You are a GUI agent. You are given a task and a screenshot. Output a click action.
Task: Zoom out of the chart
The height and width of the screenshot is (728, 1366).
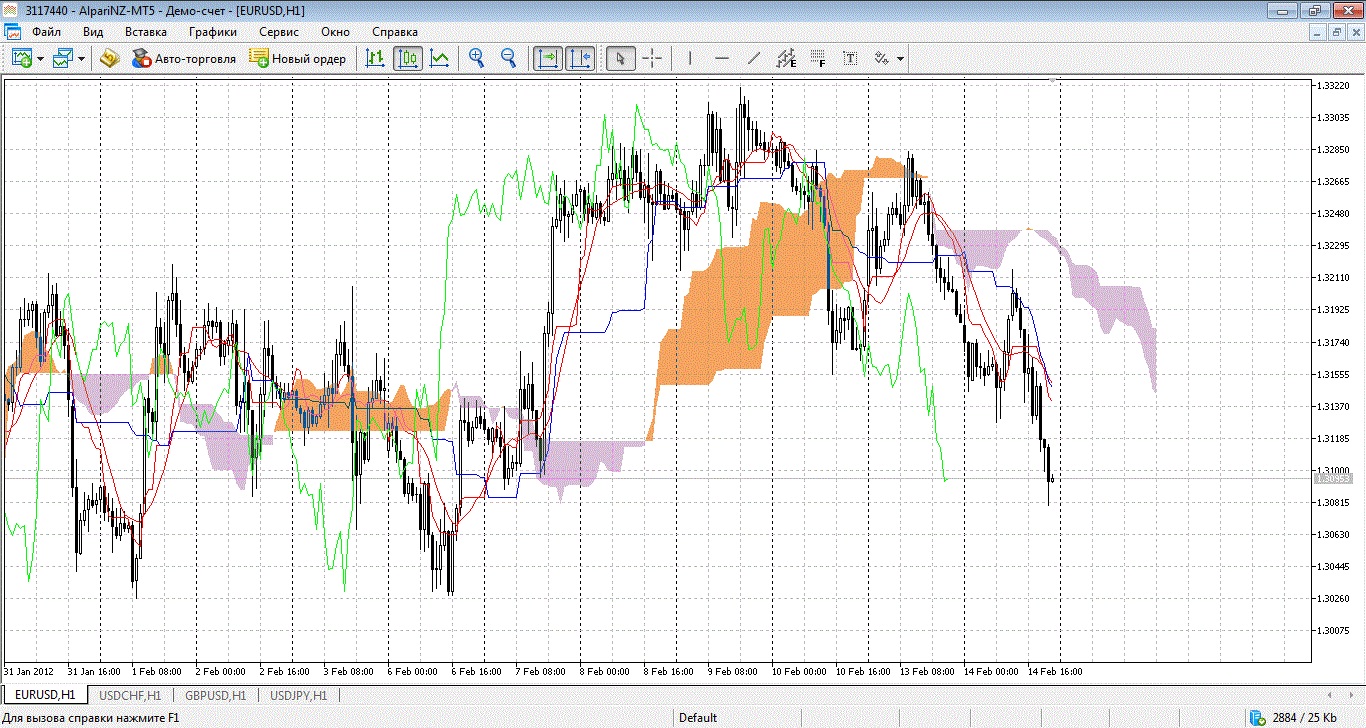(508, 59)
